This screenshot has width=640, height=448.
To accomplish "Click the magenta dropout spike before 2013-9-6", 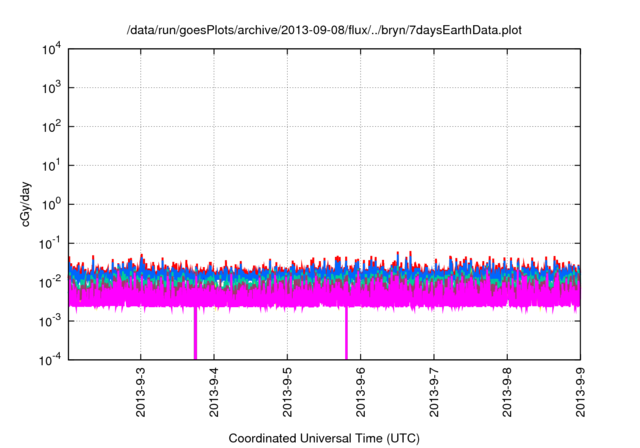I will (347, 333).
